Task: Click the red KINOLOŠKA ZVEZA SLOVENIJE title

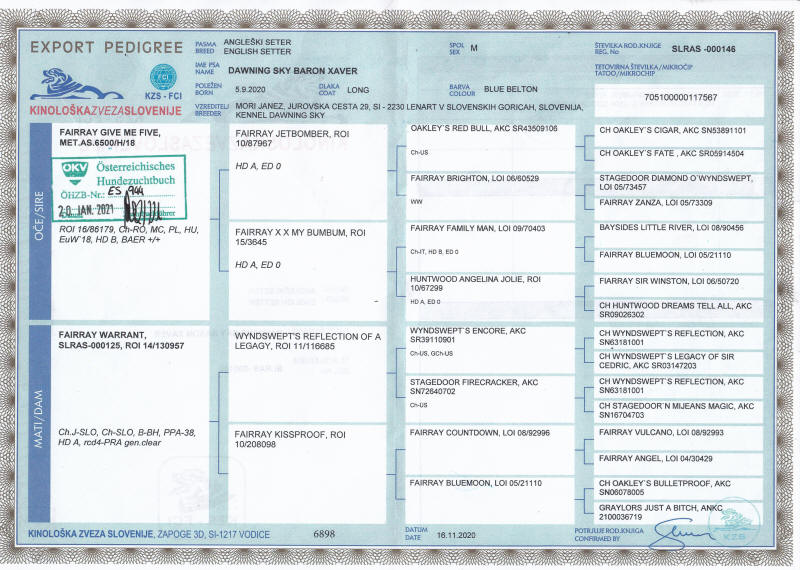Action: 106,111
